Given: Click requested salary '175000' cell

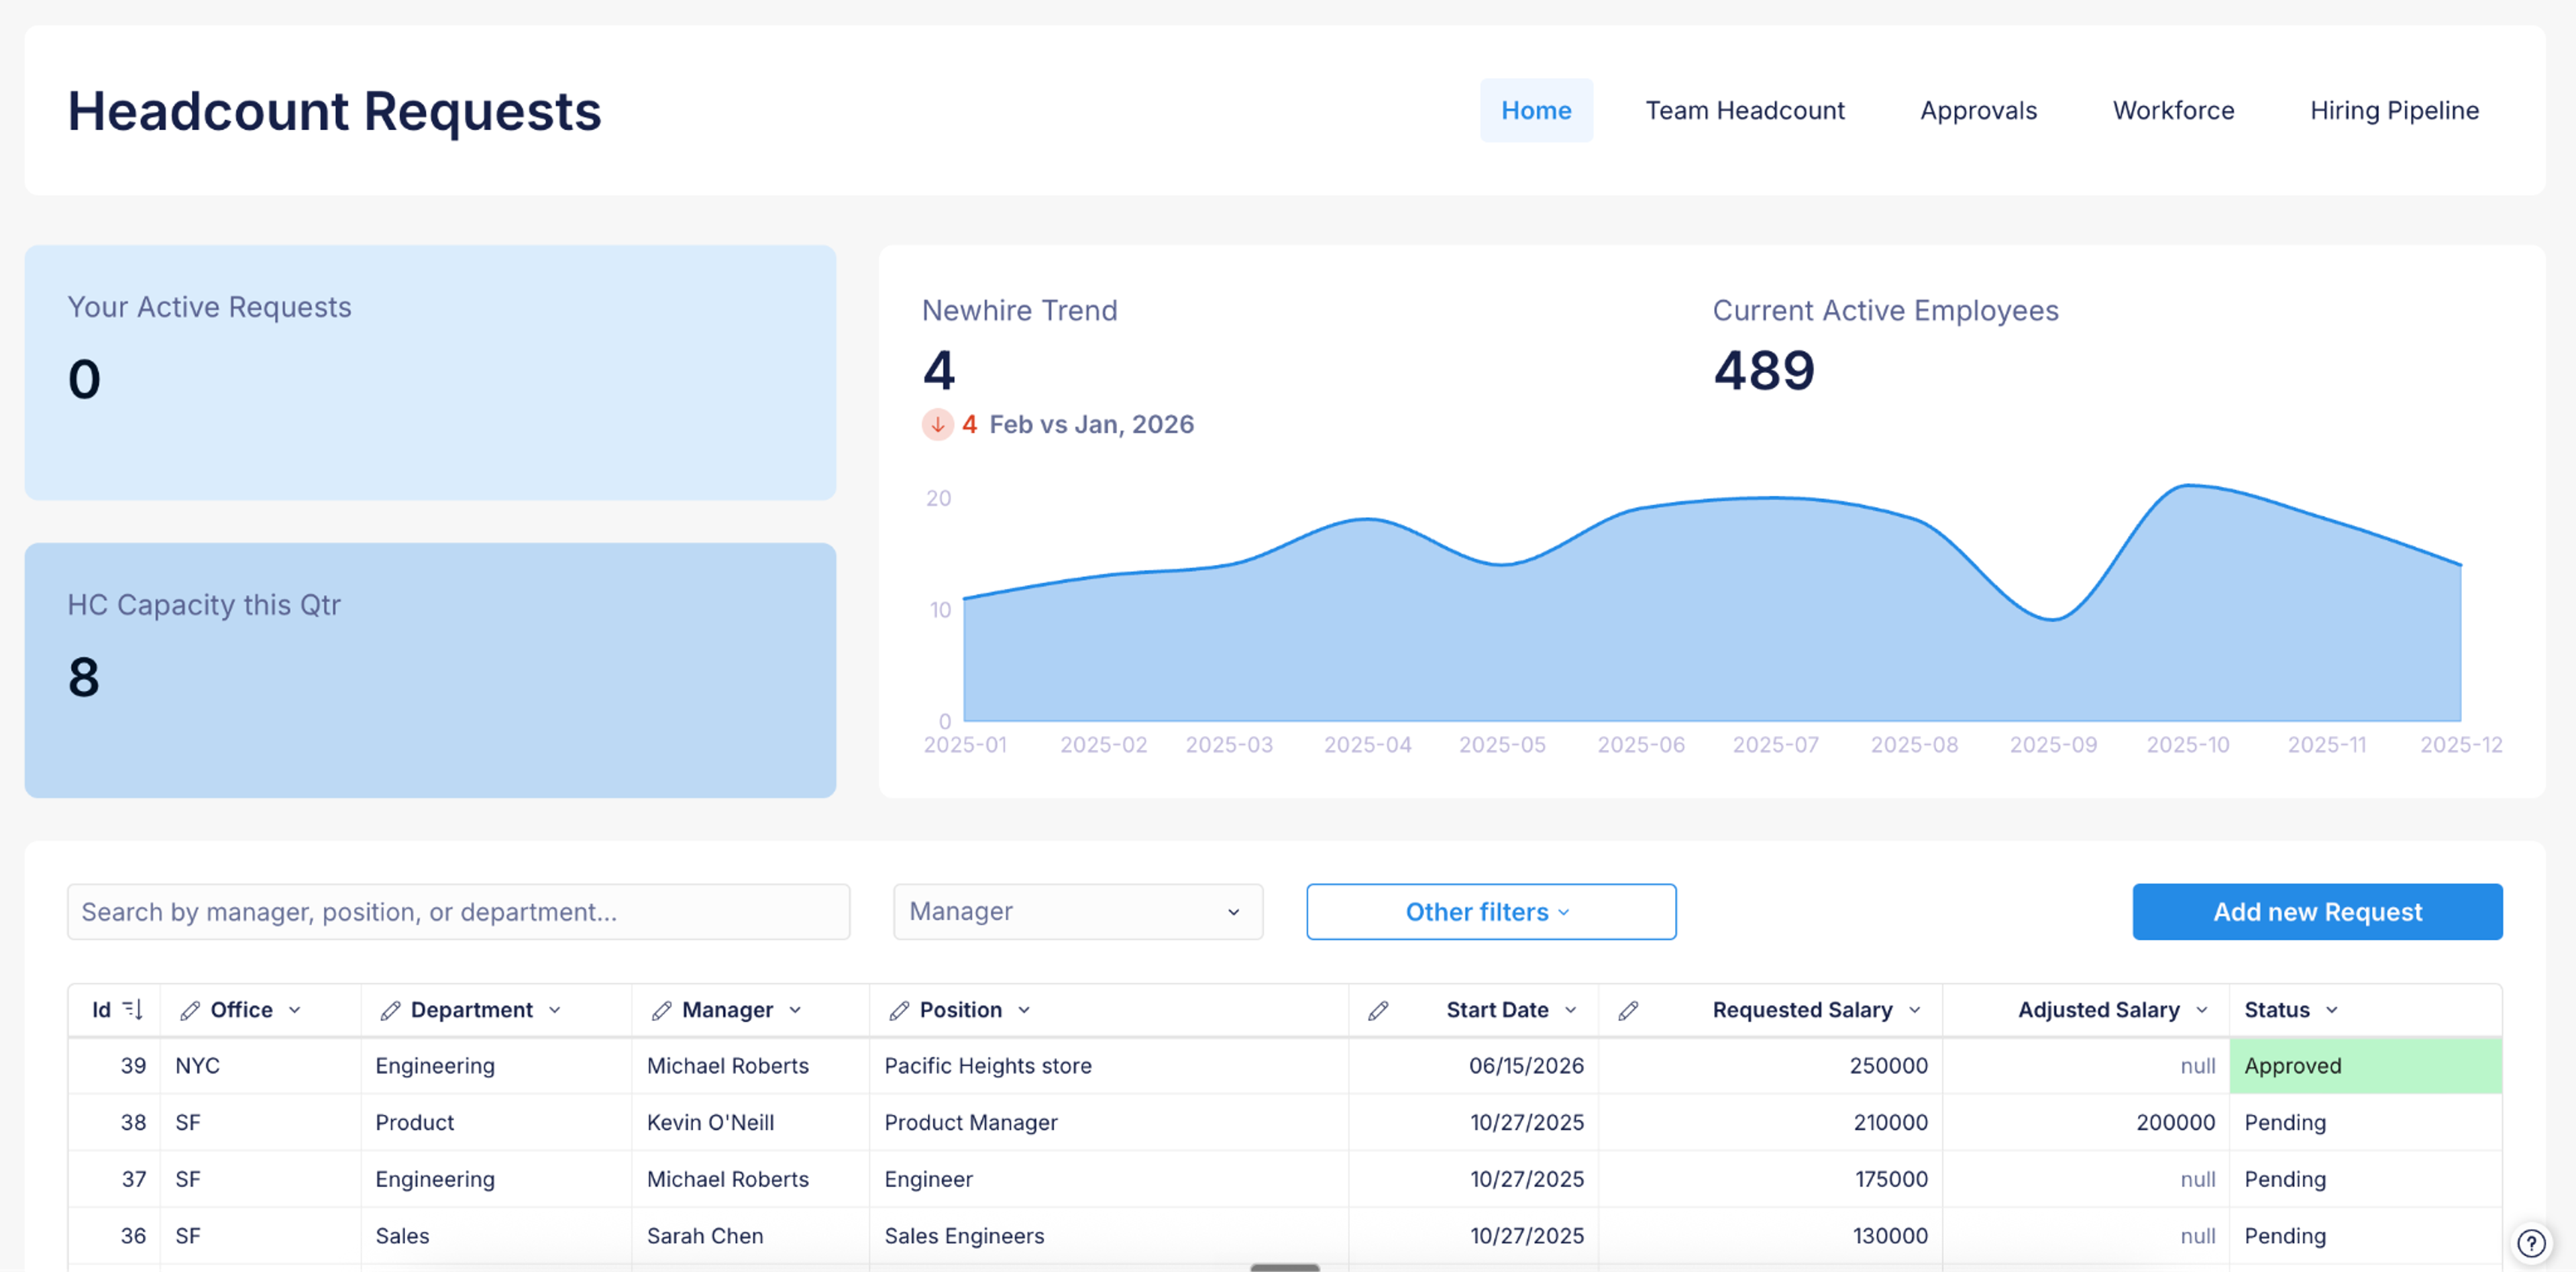Looking at the screenshot, I should tap(1770, 1179).
